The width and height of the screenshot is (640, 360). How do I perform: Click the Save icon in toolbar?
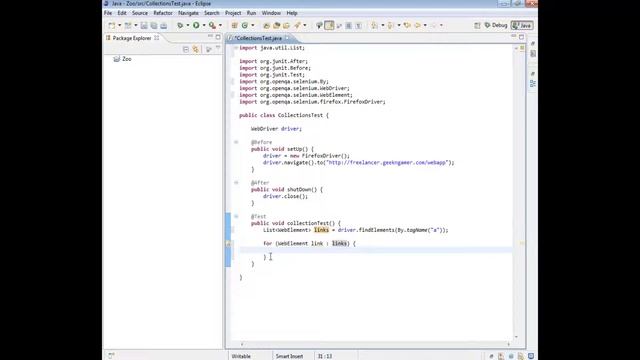(x=144, y=25)
